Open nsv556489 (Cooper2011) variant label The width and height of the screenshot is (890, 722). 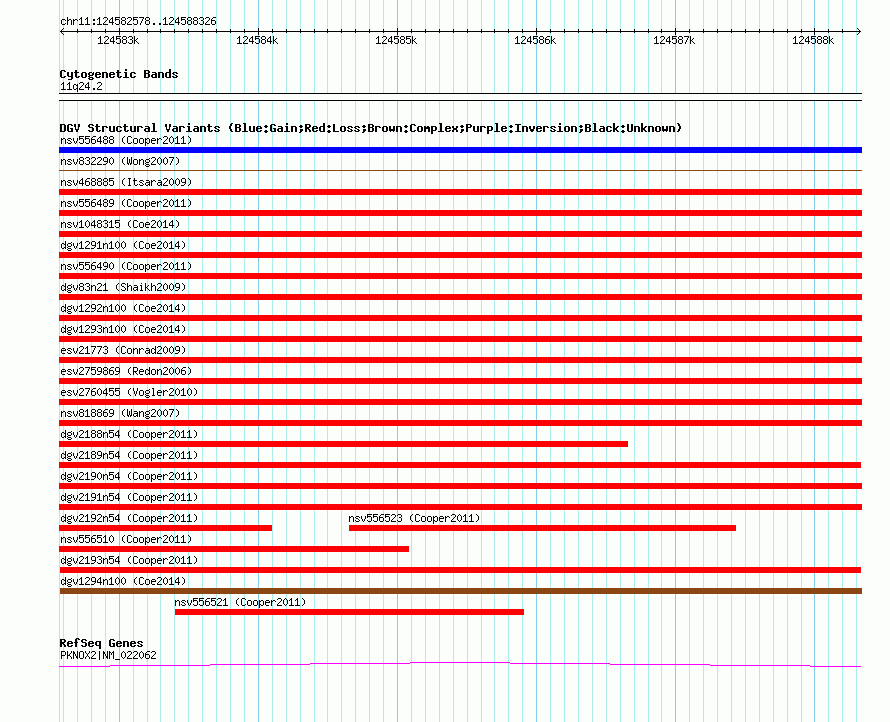[126, 203]
